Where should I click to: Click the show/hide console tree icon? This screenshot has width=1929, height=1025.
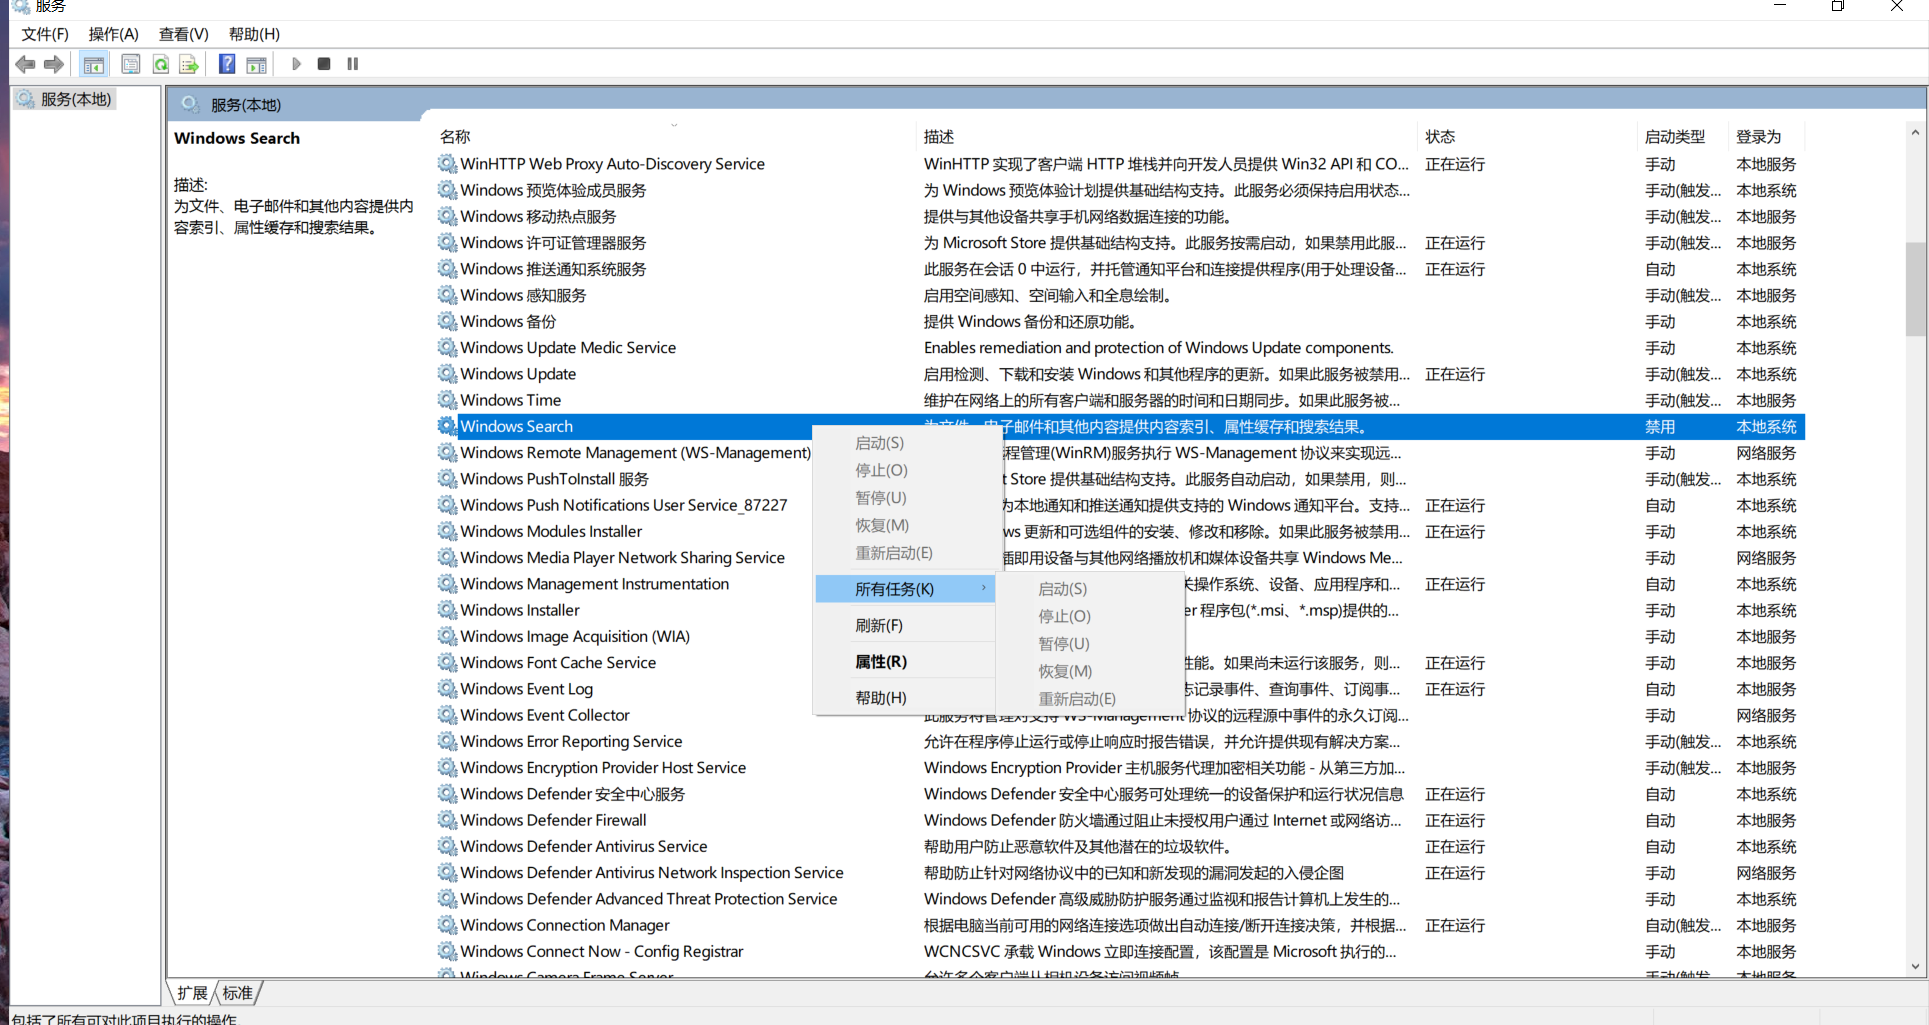pos(93,64)
